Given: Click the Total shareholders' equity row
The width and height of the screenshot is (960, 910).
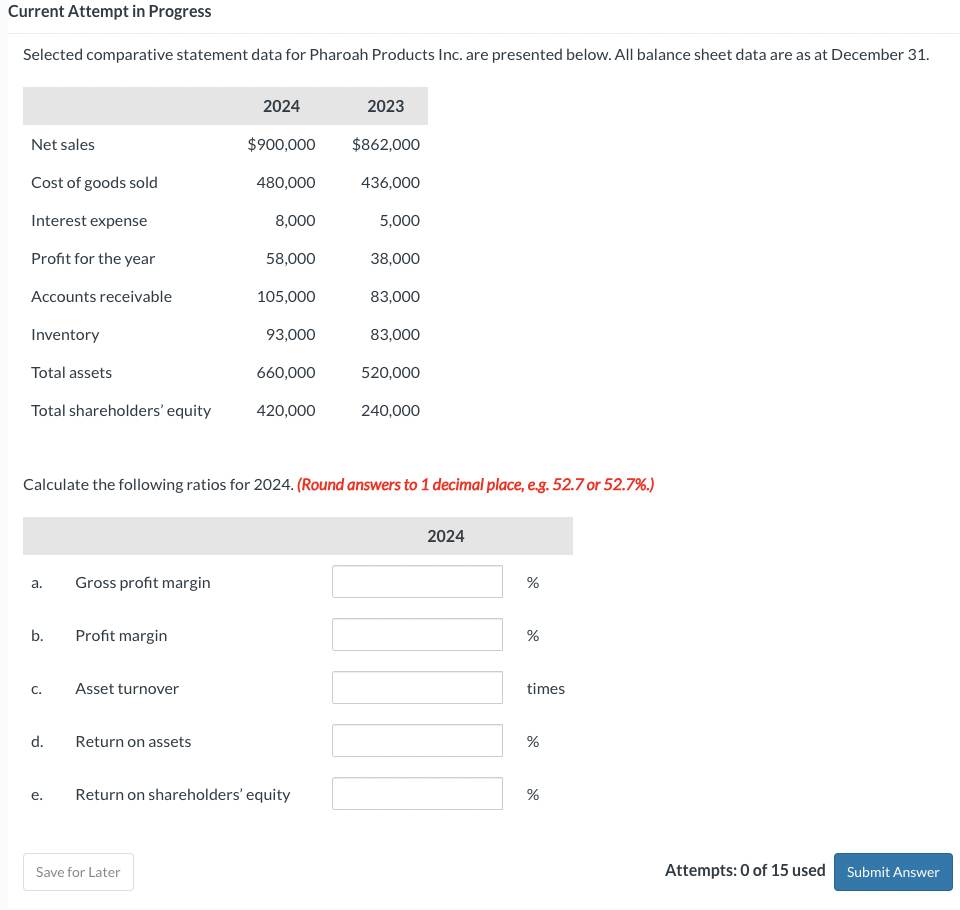Looking at the screenshot, I should (x=121, y=410).
